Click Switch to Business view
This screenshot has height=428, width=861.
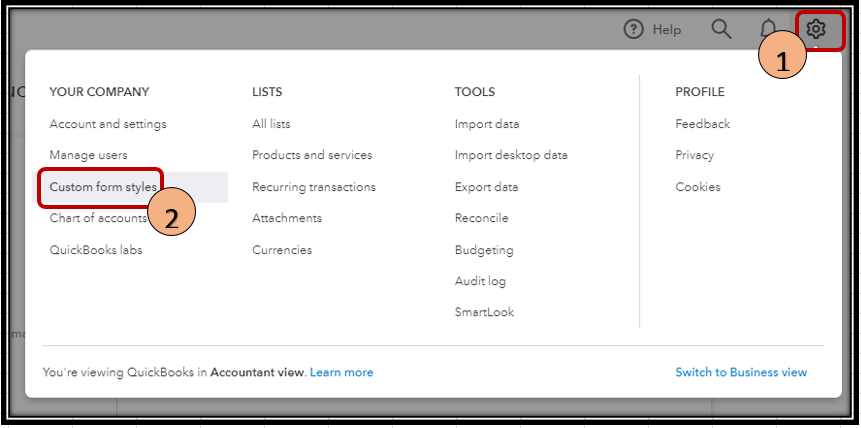(741, 372)
